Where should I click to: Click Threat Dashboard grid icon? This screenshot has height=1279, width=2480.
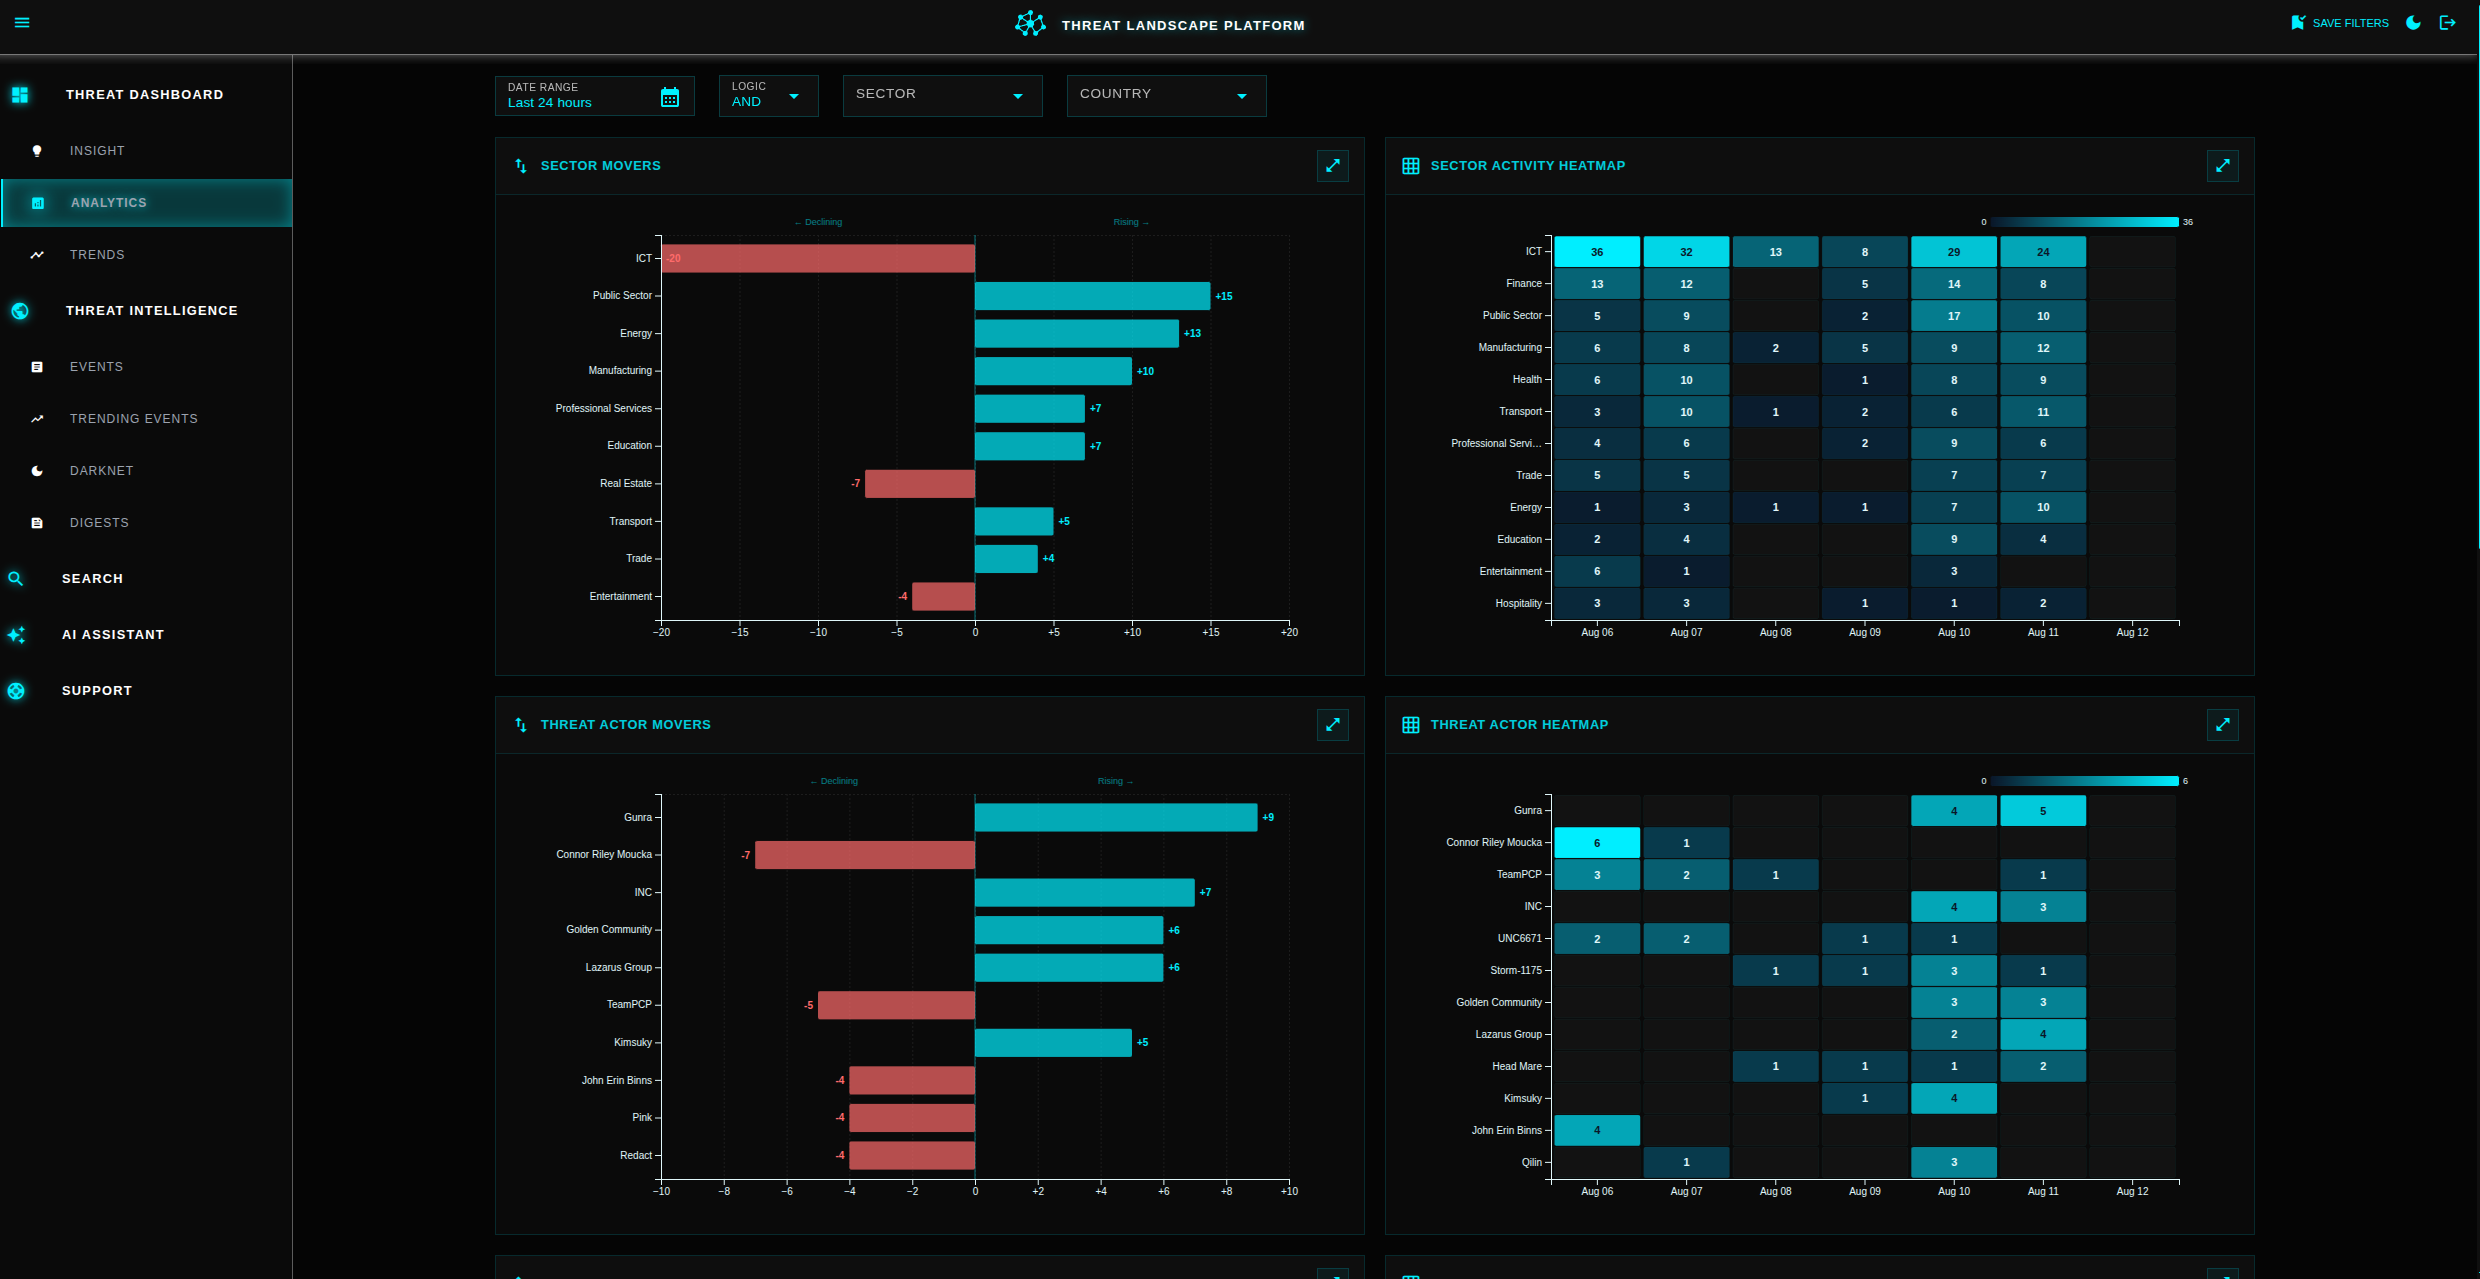pos(20,95)
